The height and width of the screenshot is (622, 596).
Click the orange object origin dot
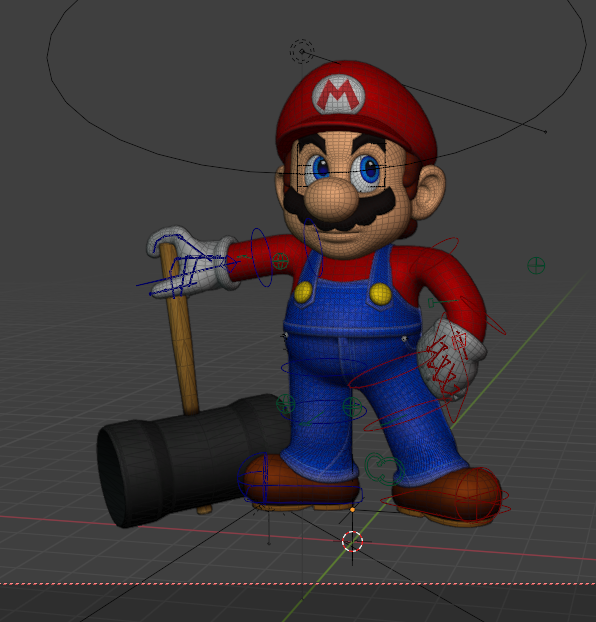pyautogui.click(x=352, y=510)
